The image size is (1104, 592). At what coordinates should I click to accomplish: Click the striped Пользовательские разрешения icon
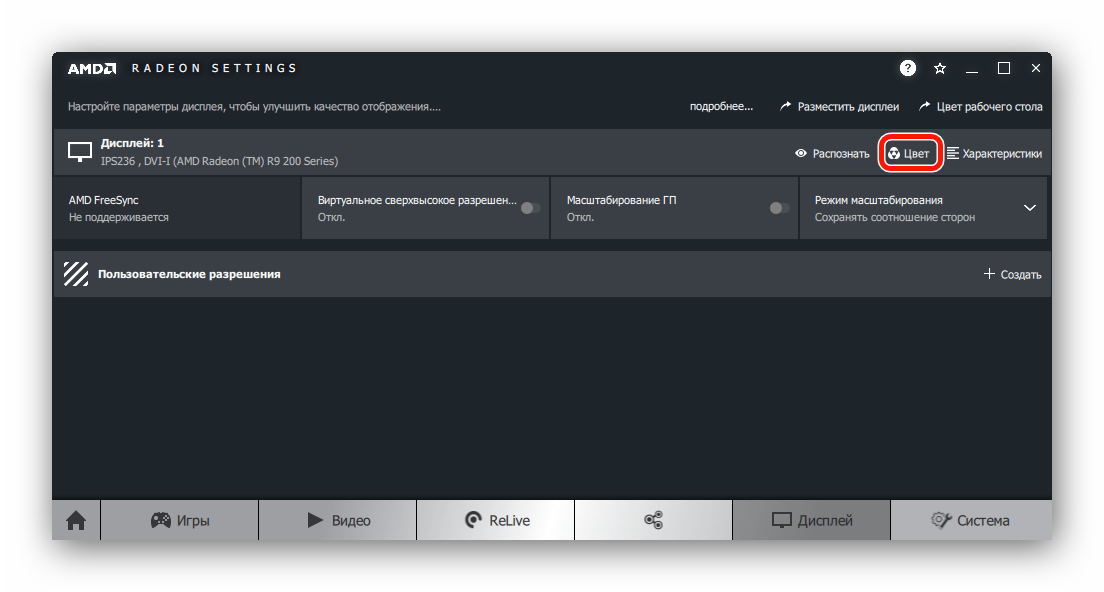click(76, 274)
